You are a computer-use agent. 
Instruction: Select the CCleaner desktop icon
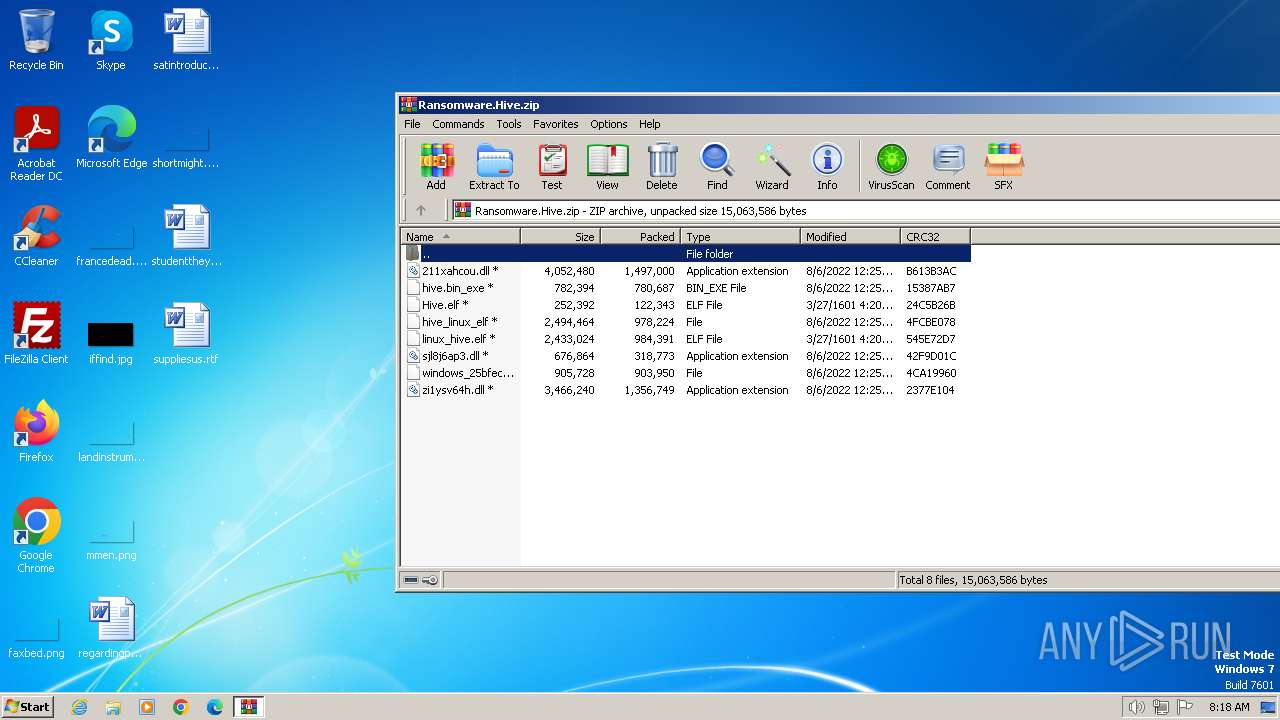[36, 236]
